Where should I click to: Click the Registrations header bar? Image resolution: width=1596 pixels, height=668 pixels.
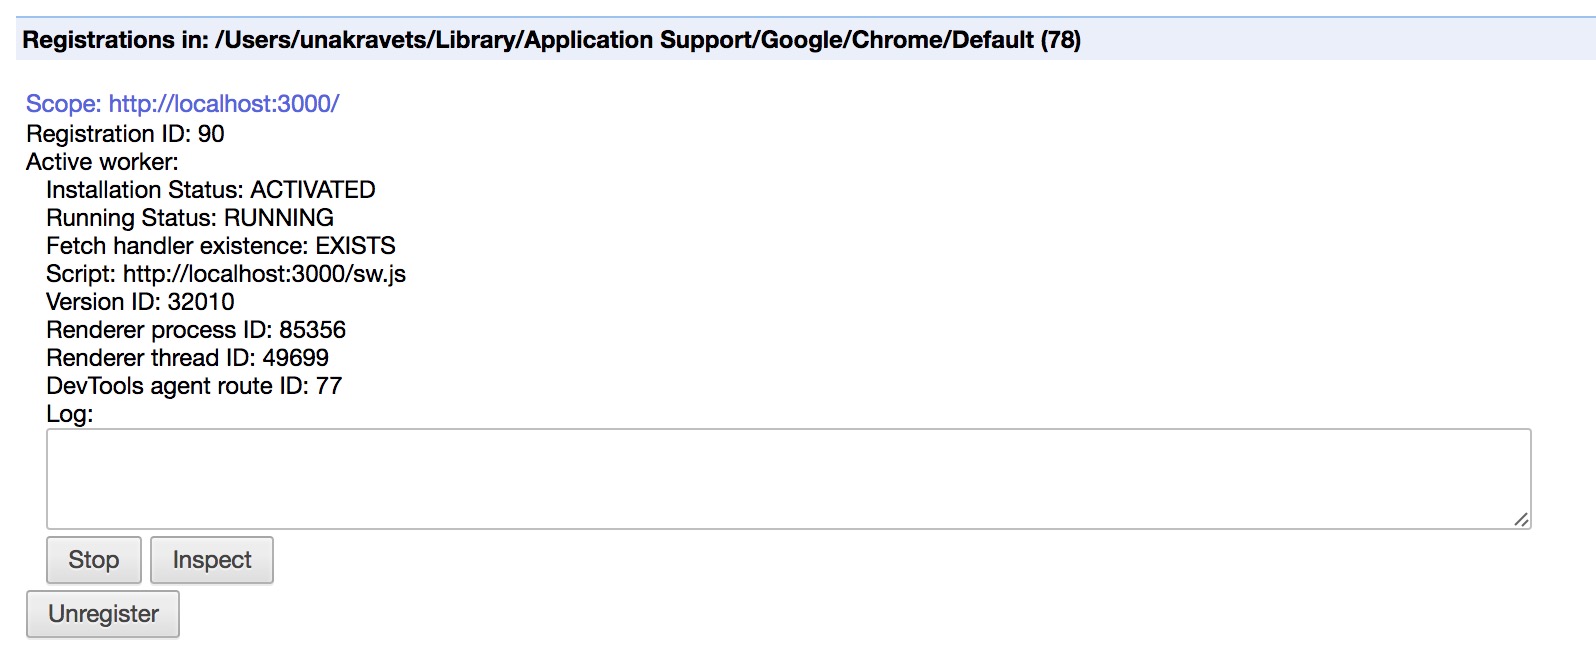tap(1300, 40)
